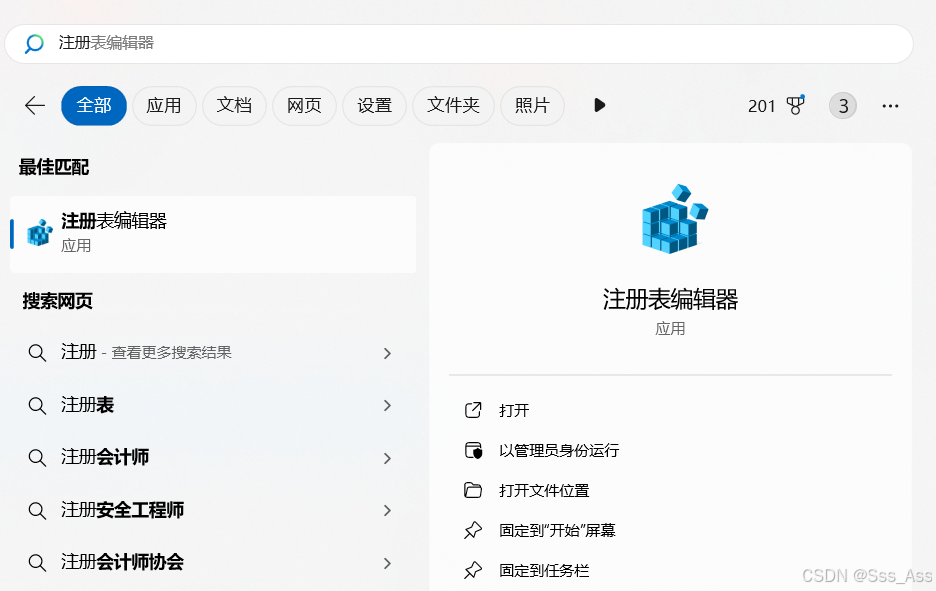Click the 注册表编辑器 title in preview pane
Screen dimensions: 936x591
[670, 299]
